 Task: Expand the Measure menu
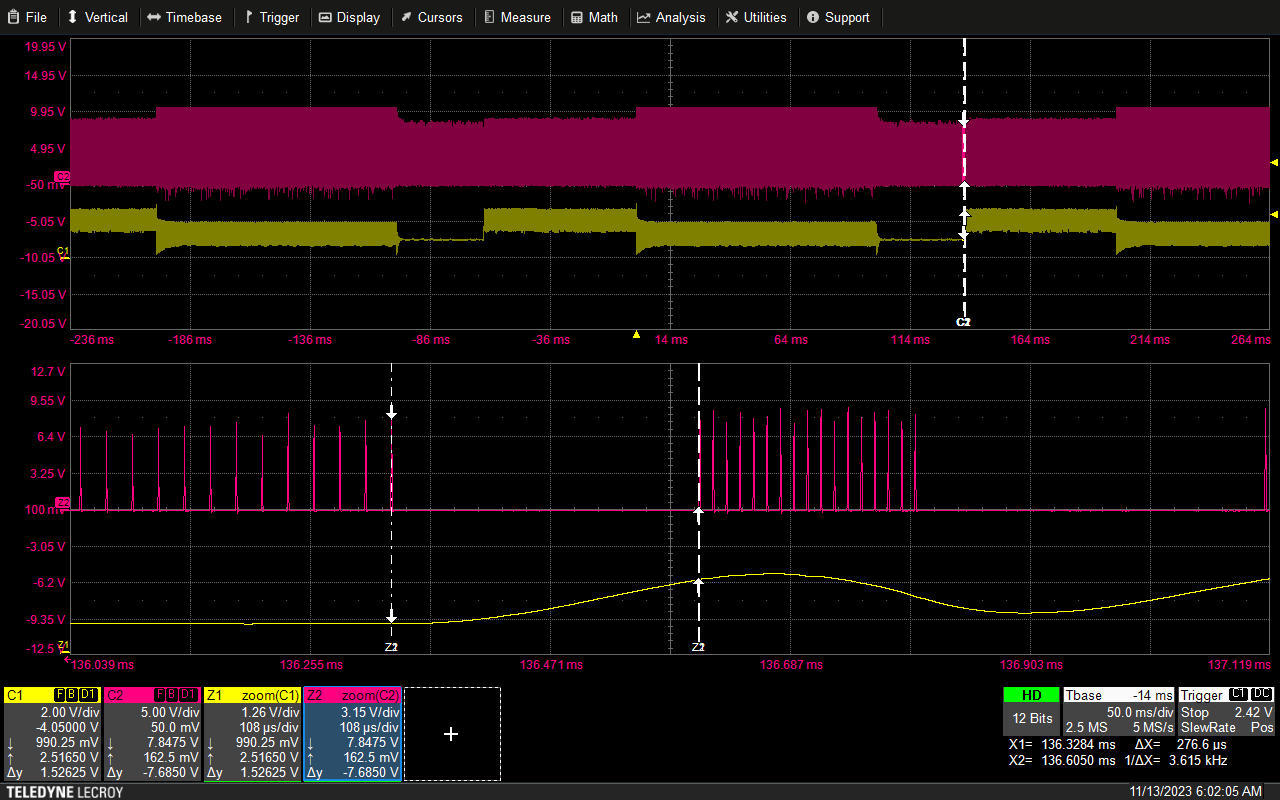tap(516, 17)
